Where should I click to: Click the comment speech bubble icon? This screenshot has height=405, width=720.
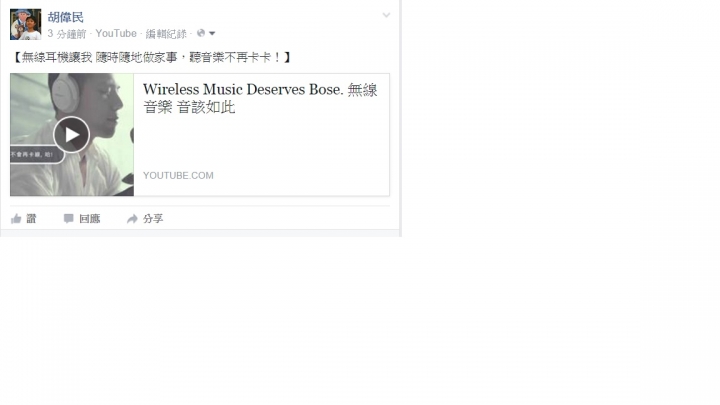(x=68, y=219)
